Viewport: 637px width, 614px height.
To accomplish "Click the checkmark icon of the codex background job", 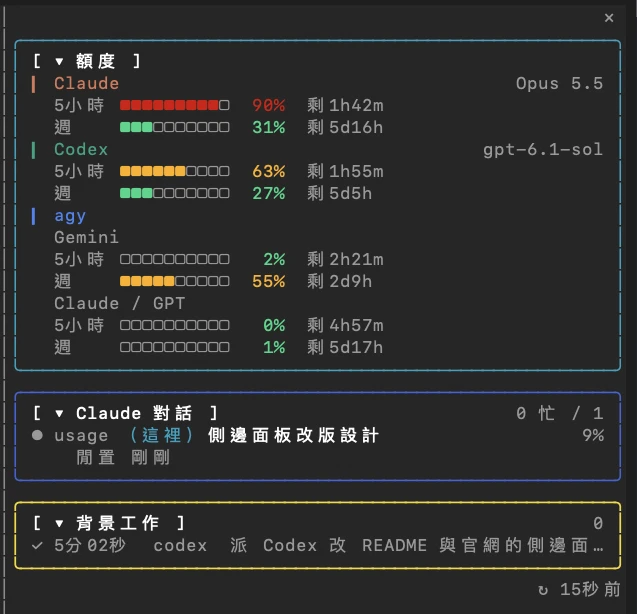I will (37, 545).
